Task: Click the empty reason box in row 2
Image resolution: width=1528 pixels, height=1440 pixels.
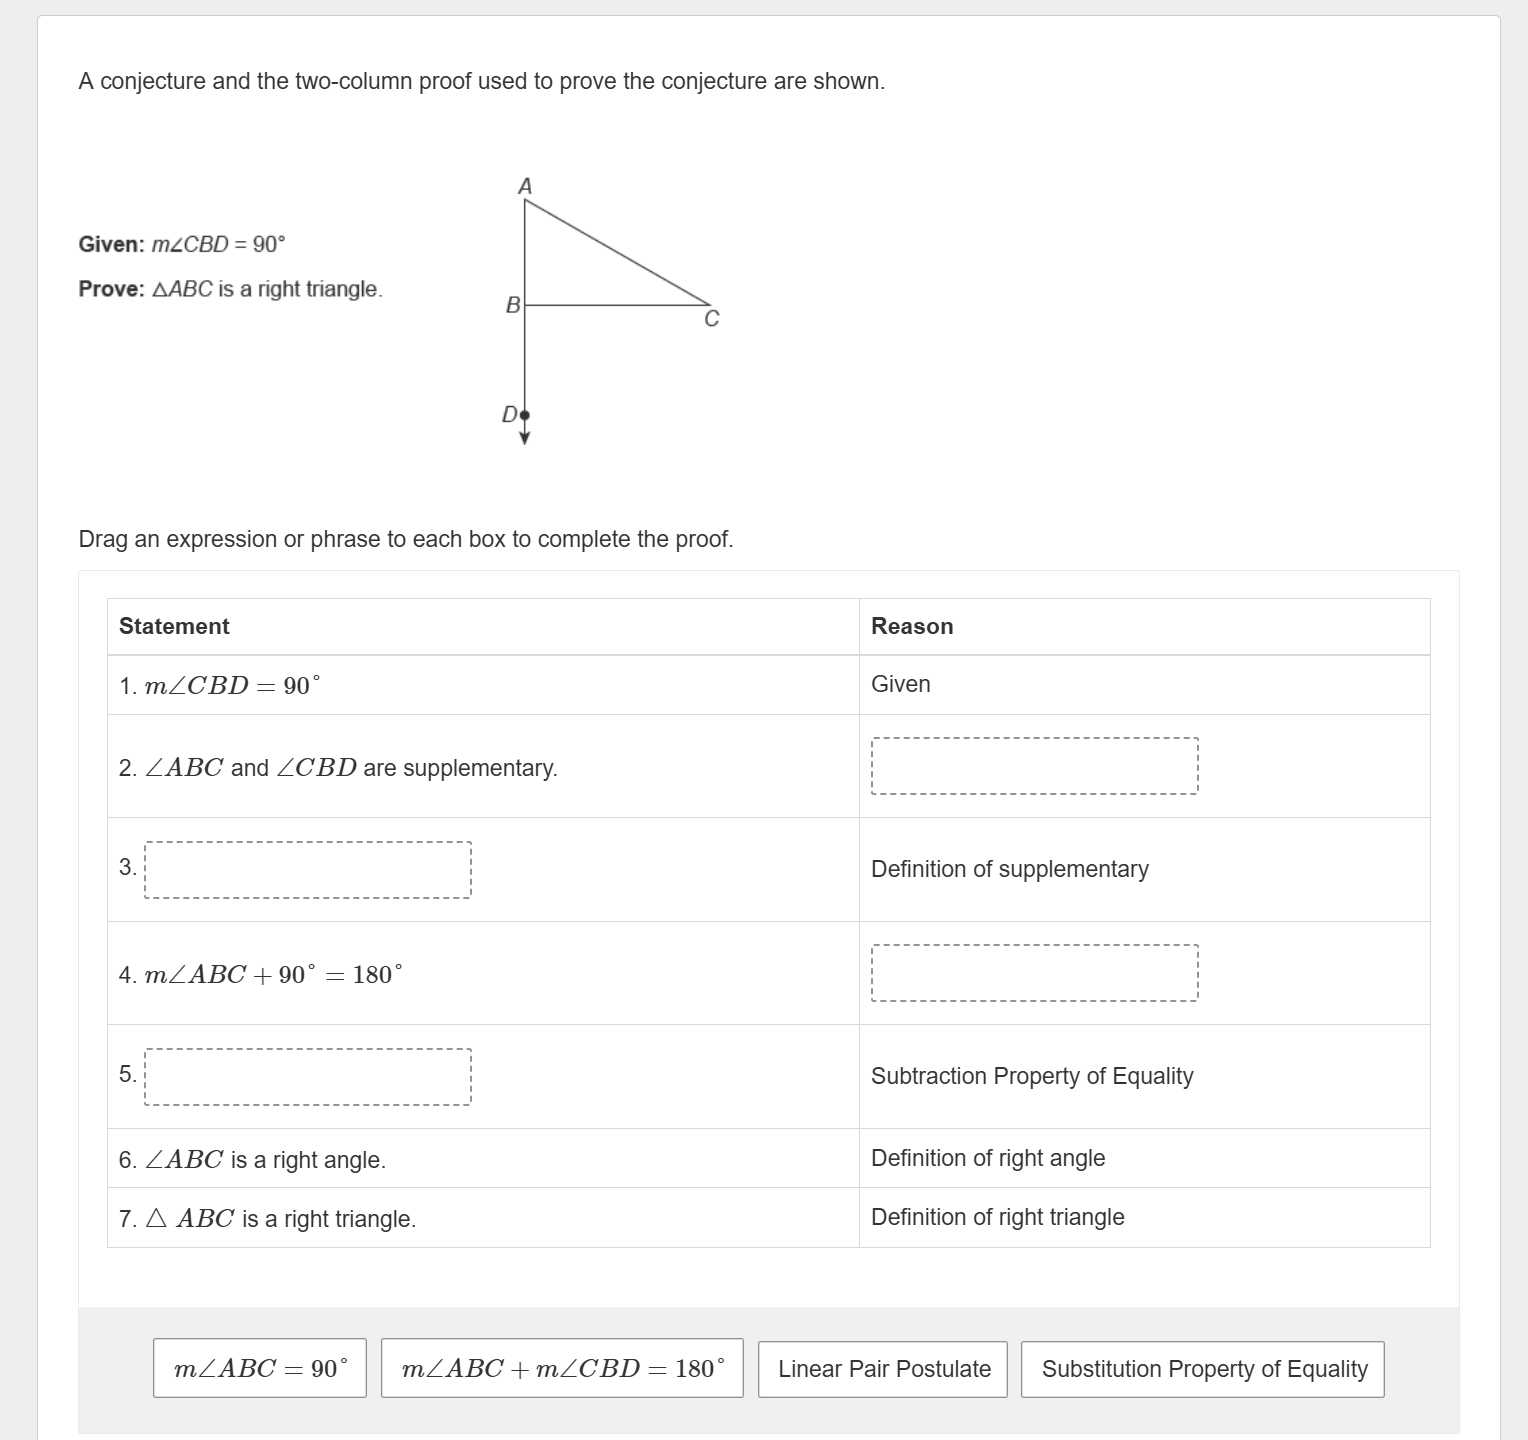Action: [x=1034, y=765]
